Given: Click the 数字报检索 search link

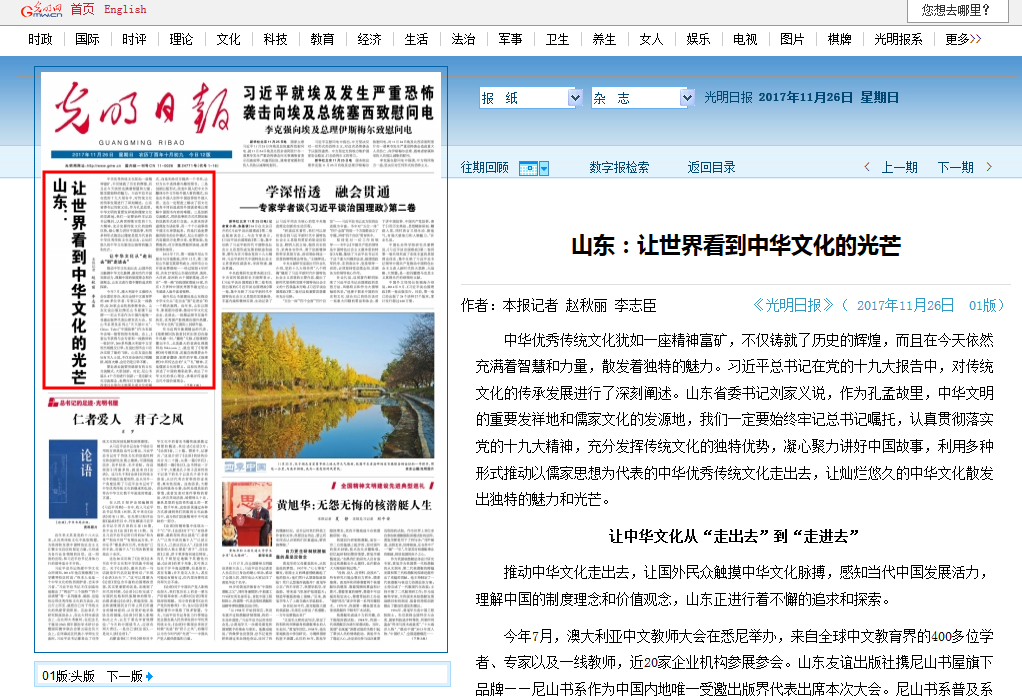Looking at the screenshot, I should 619,168.
